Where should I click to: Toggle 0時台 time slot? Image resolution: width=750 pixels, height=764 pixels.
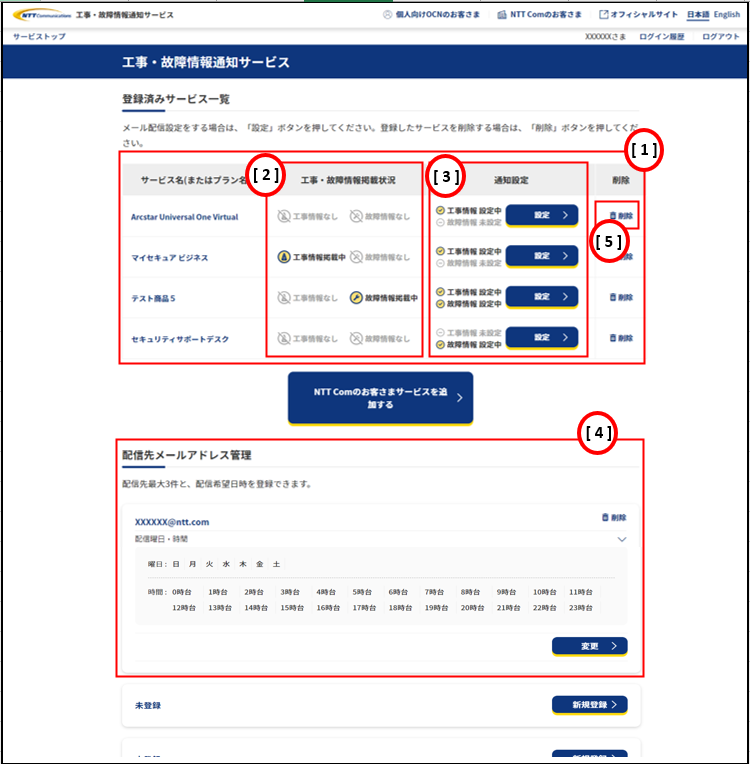pos(182,592)
